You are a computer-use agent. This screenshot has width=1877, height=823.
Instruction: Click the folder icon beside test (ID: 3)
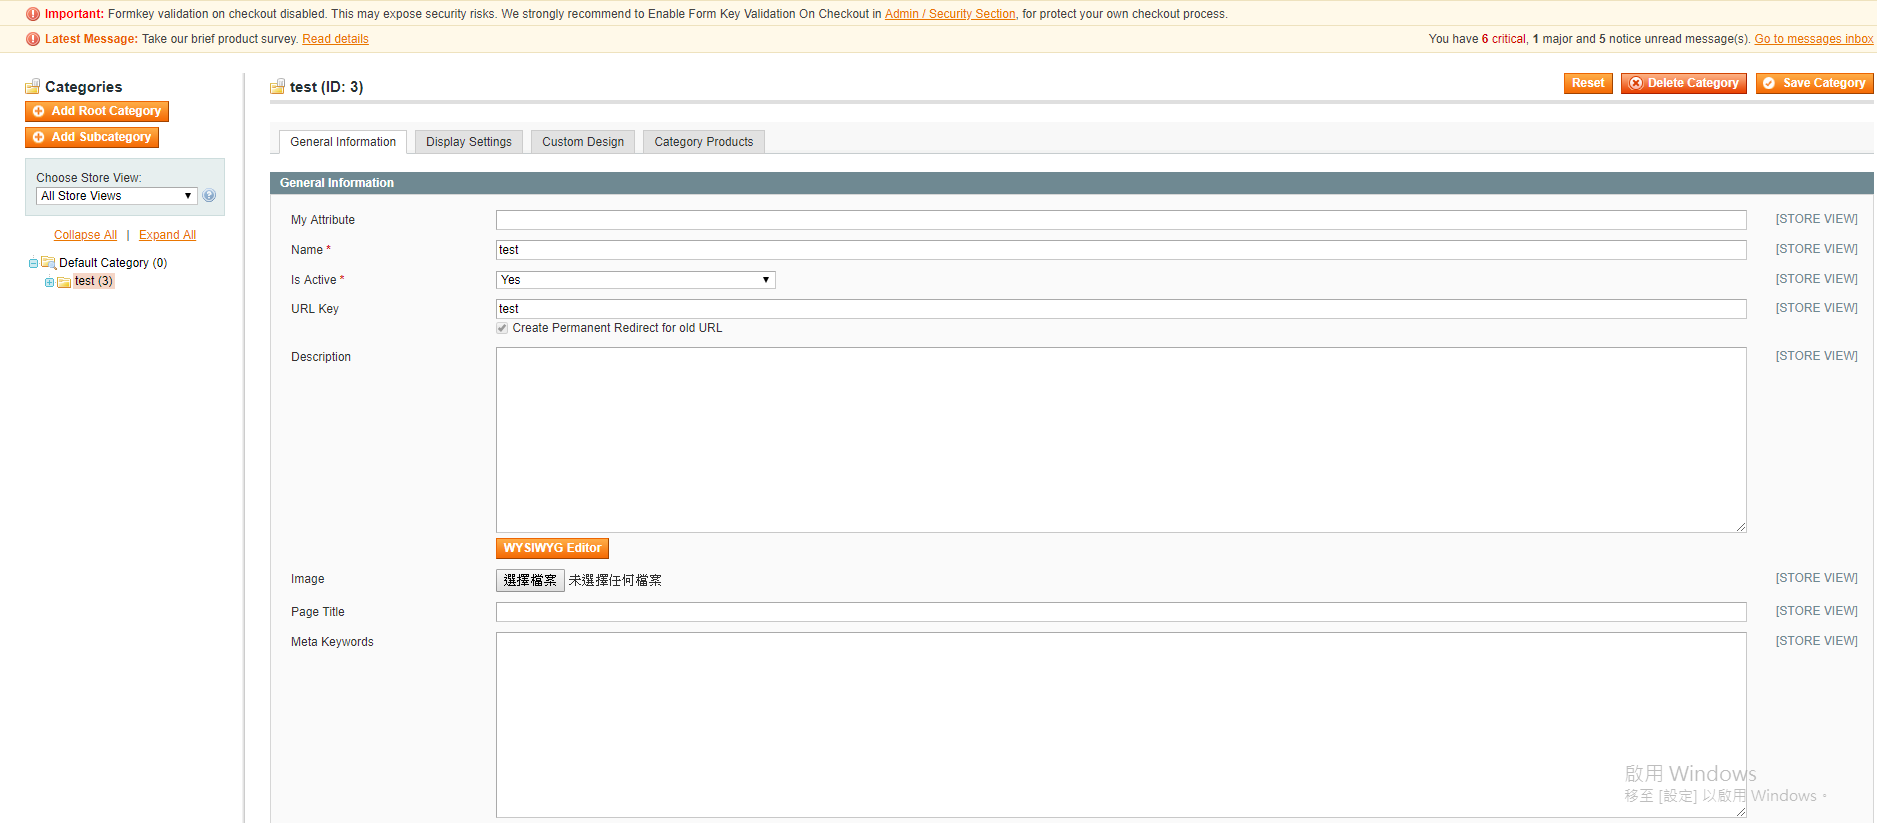pyautogui.click(x=277, y=87)
